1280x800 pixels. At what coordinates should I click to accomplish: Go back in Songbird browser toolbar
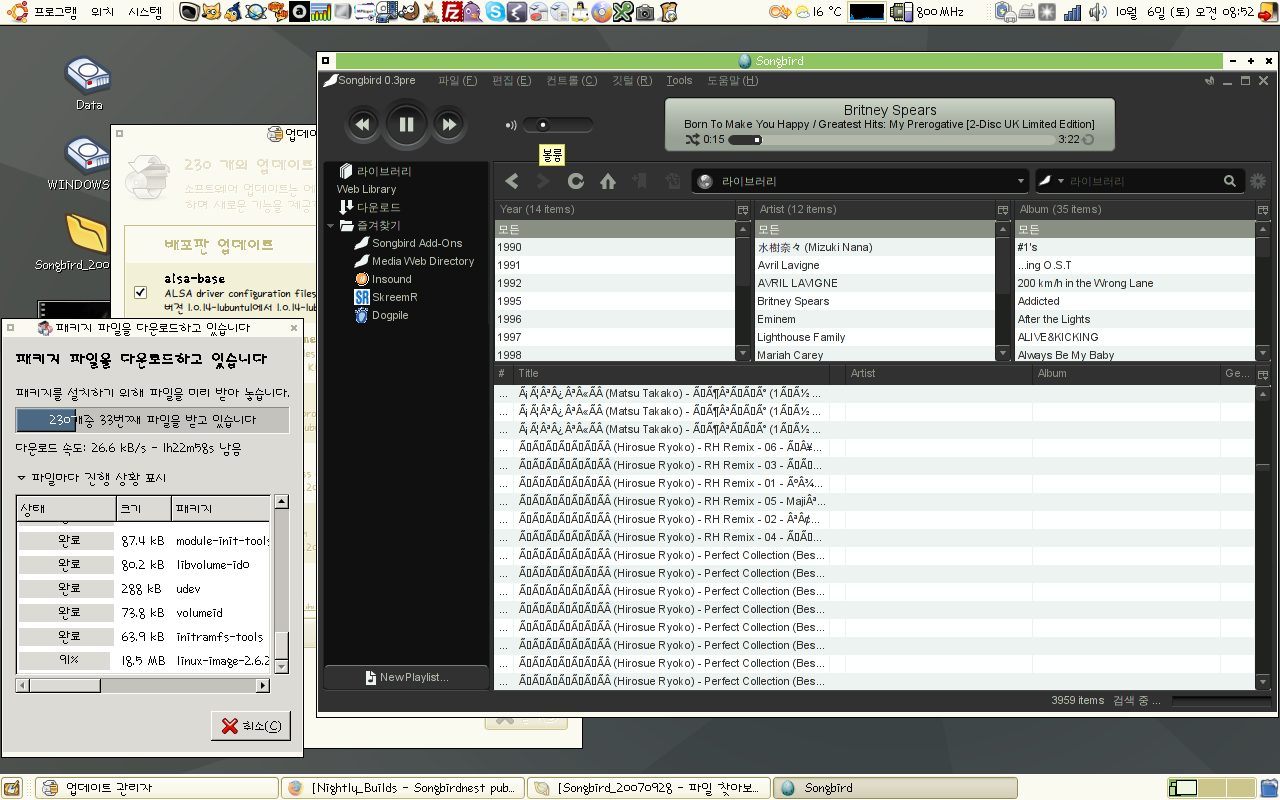(512, 181)
